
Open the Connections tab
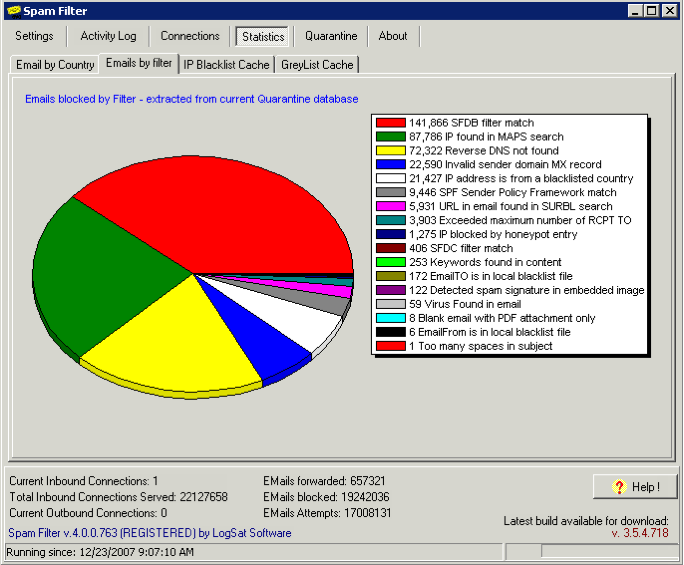pos(190,36)
